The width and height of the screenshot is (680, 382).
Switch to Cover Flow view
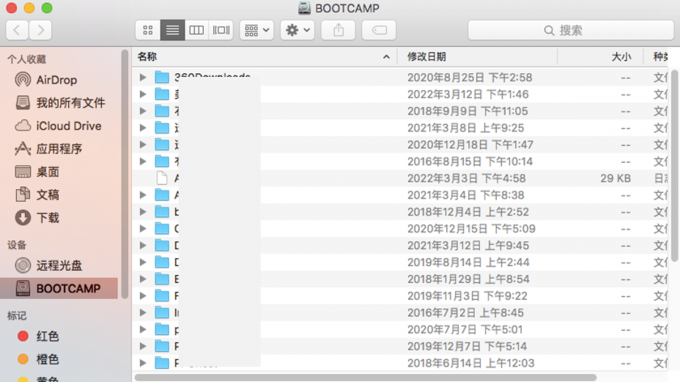221,30
